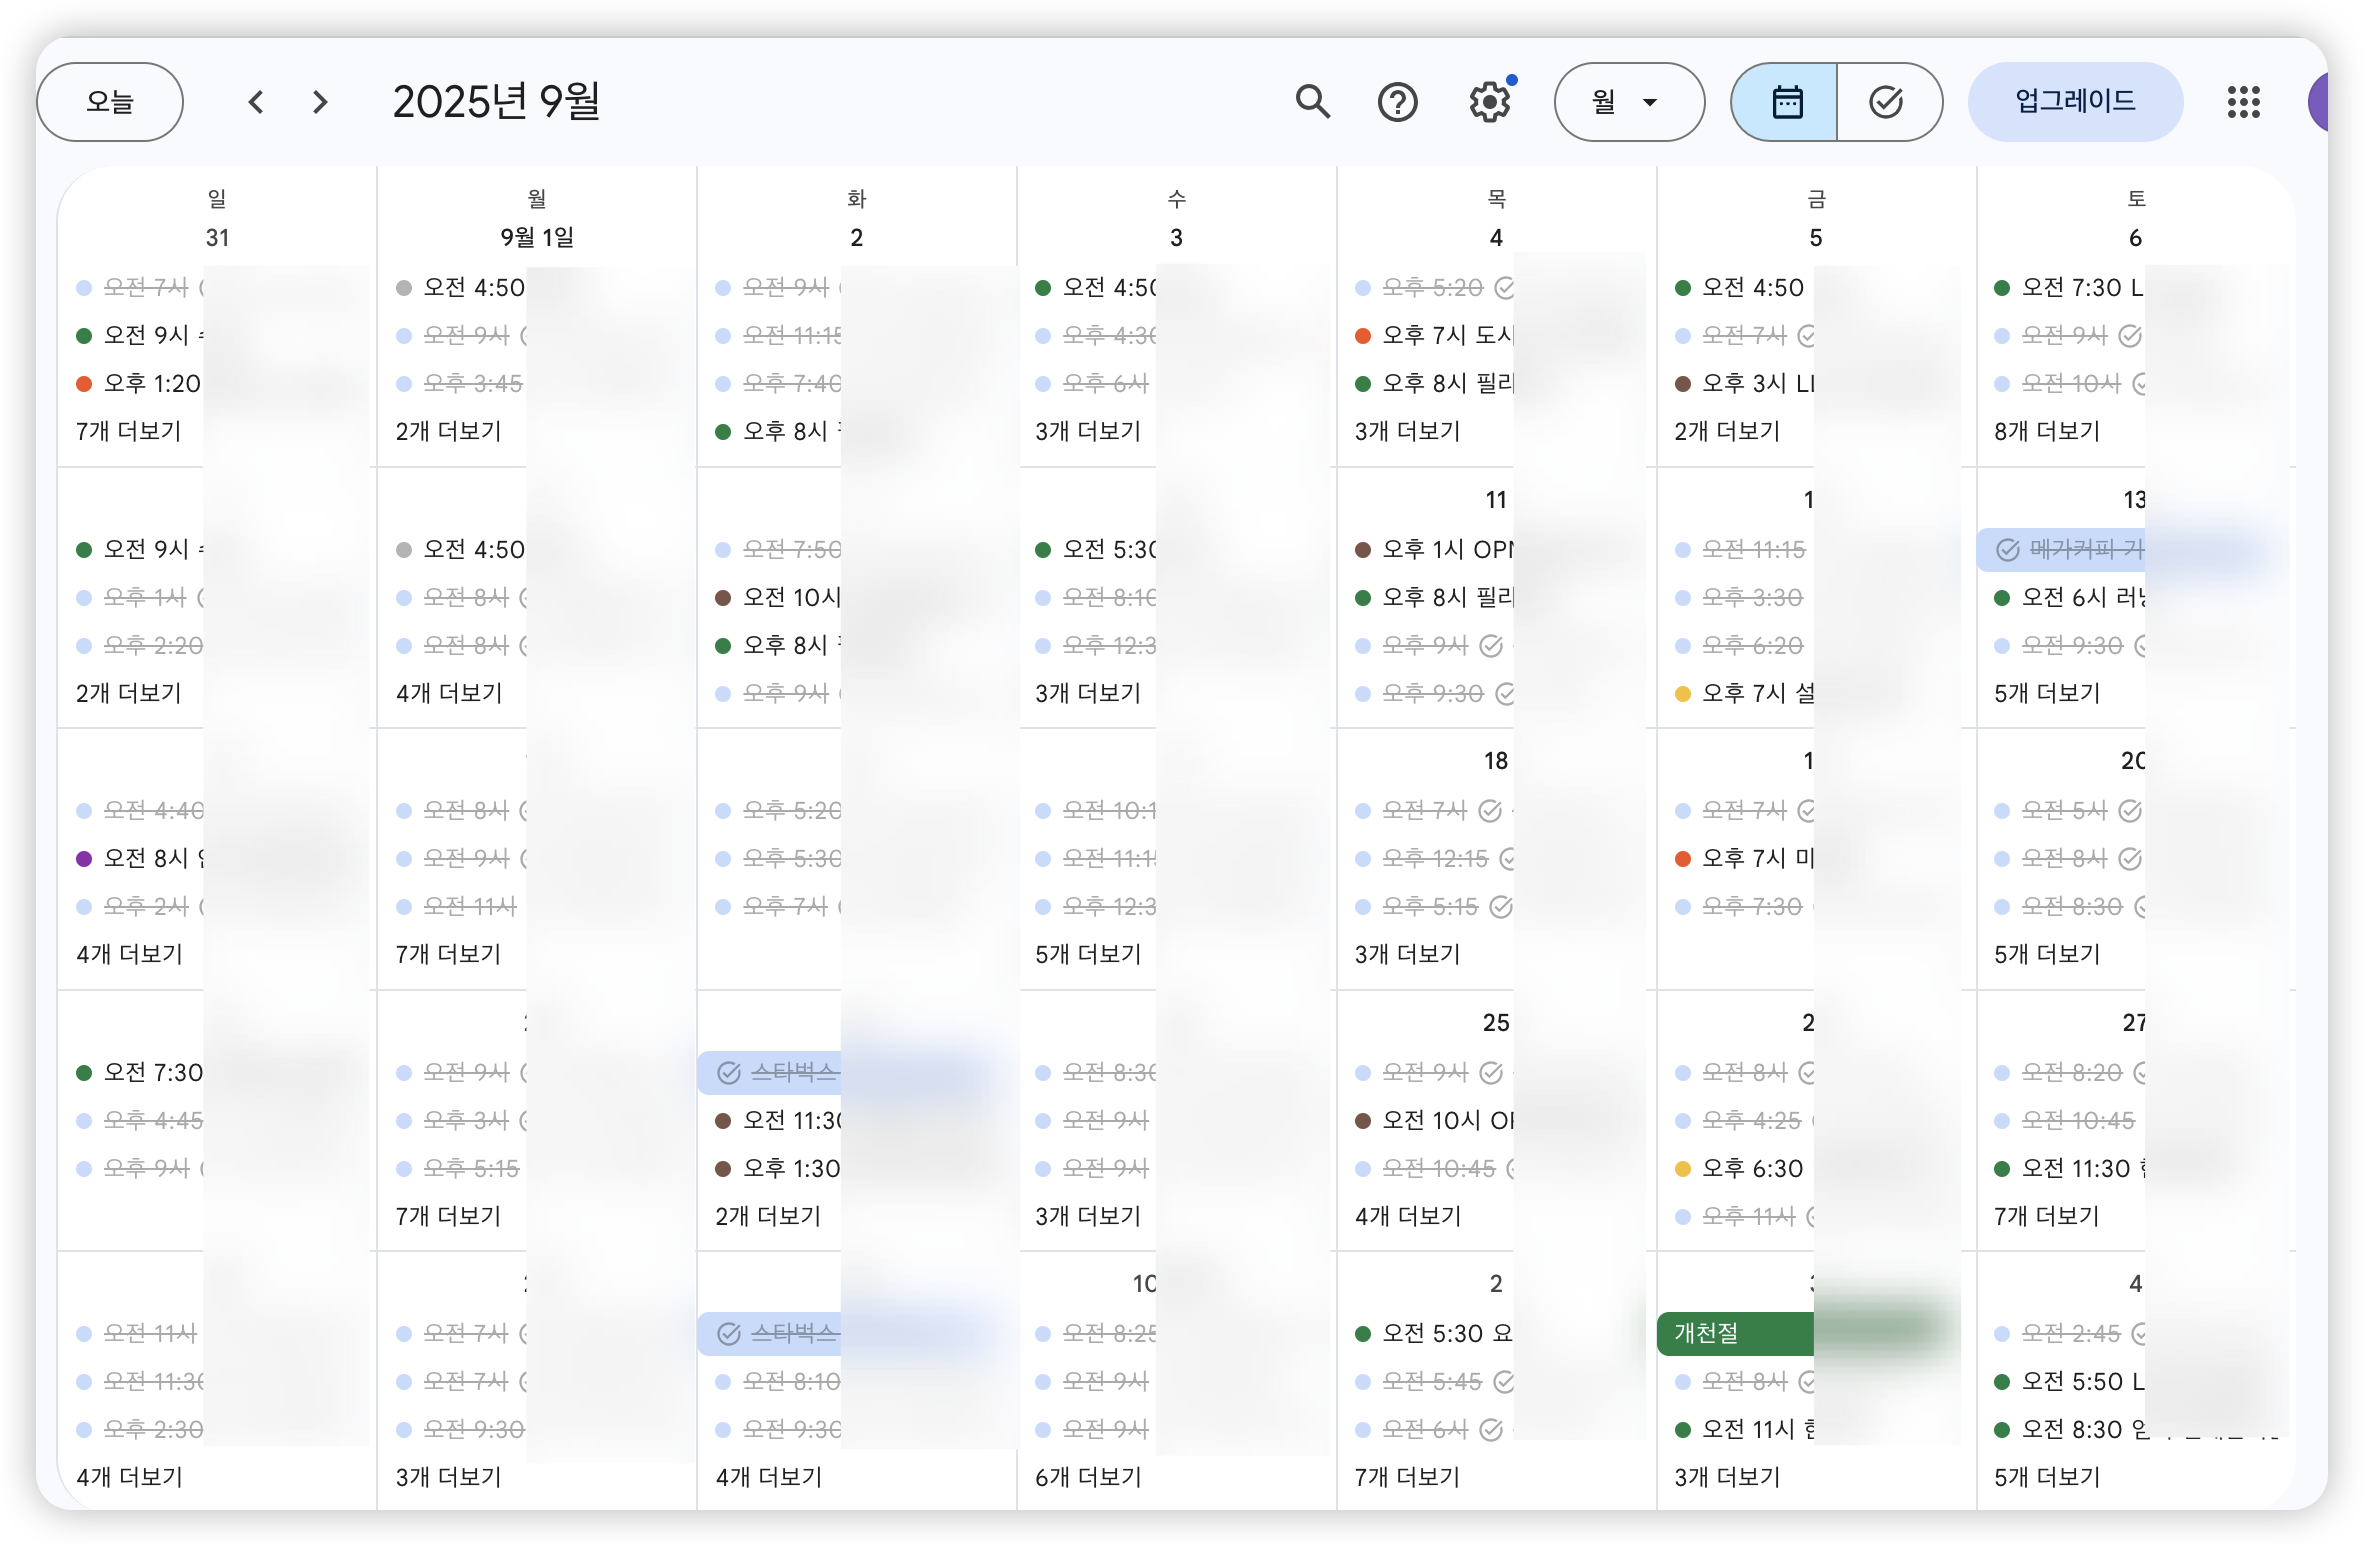Viewport: 2364px width, 1546px height.
Task: Go to previous month with left chevron
Action: [x=256, y=102]
